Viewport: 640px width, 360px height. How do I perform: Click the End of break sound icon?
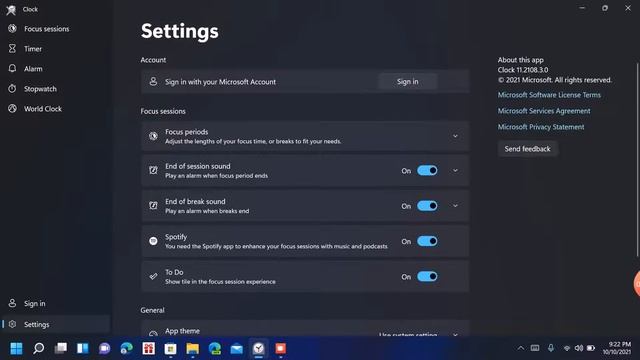153,206
